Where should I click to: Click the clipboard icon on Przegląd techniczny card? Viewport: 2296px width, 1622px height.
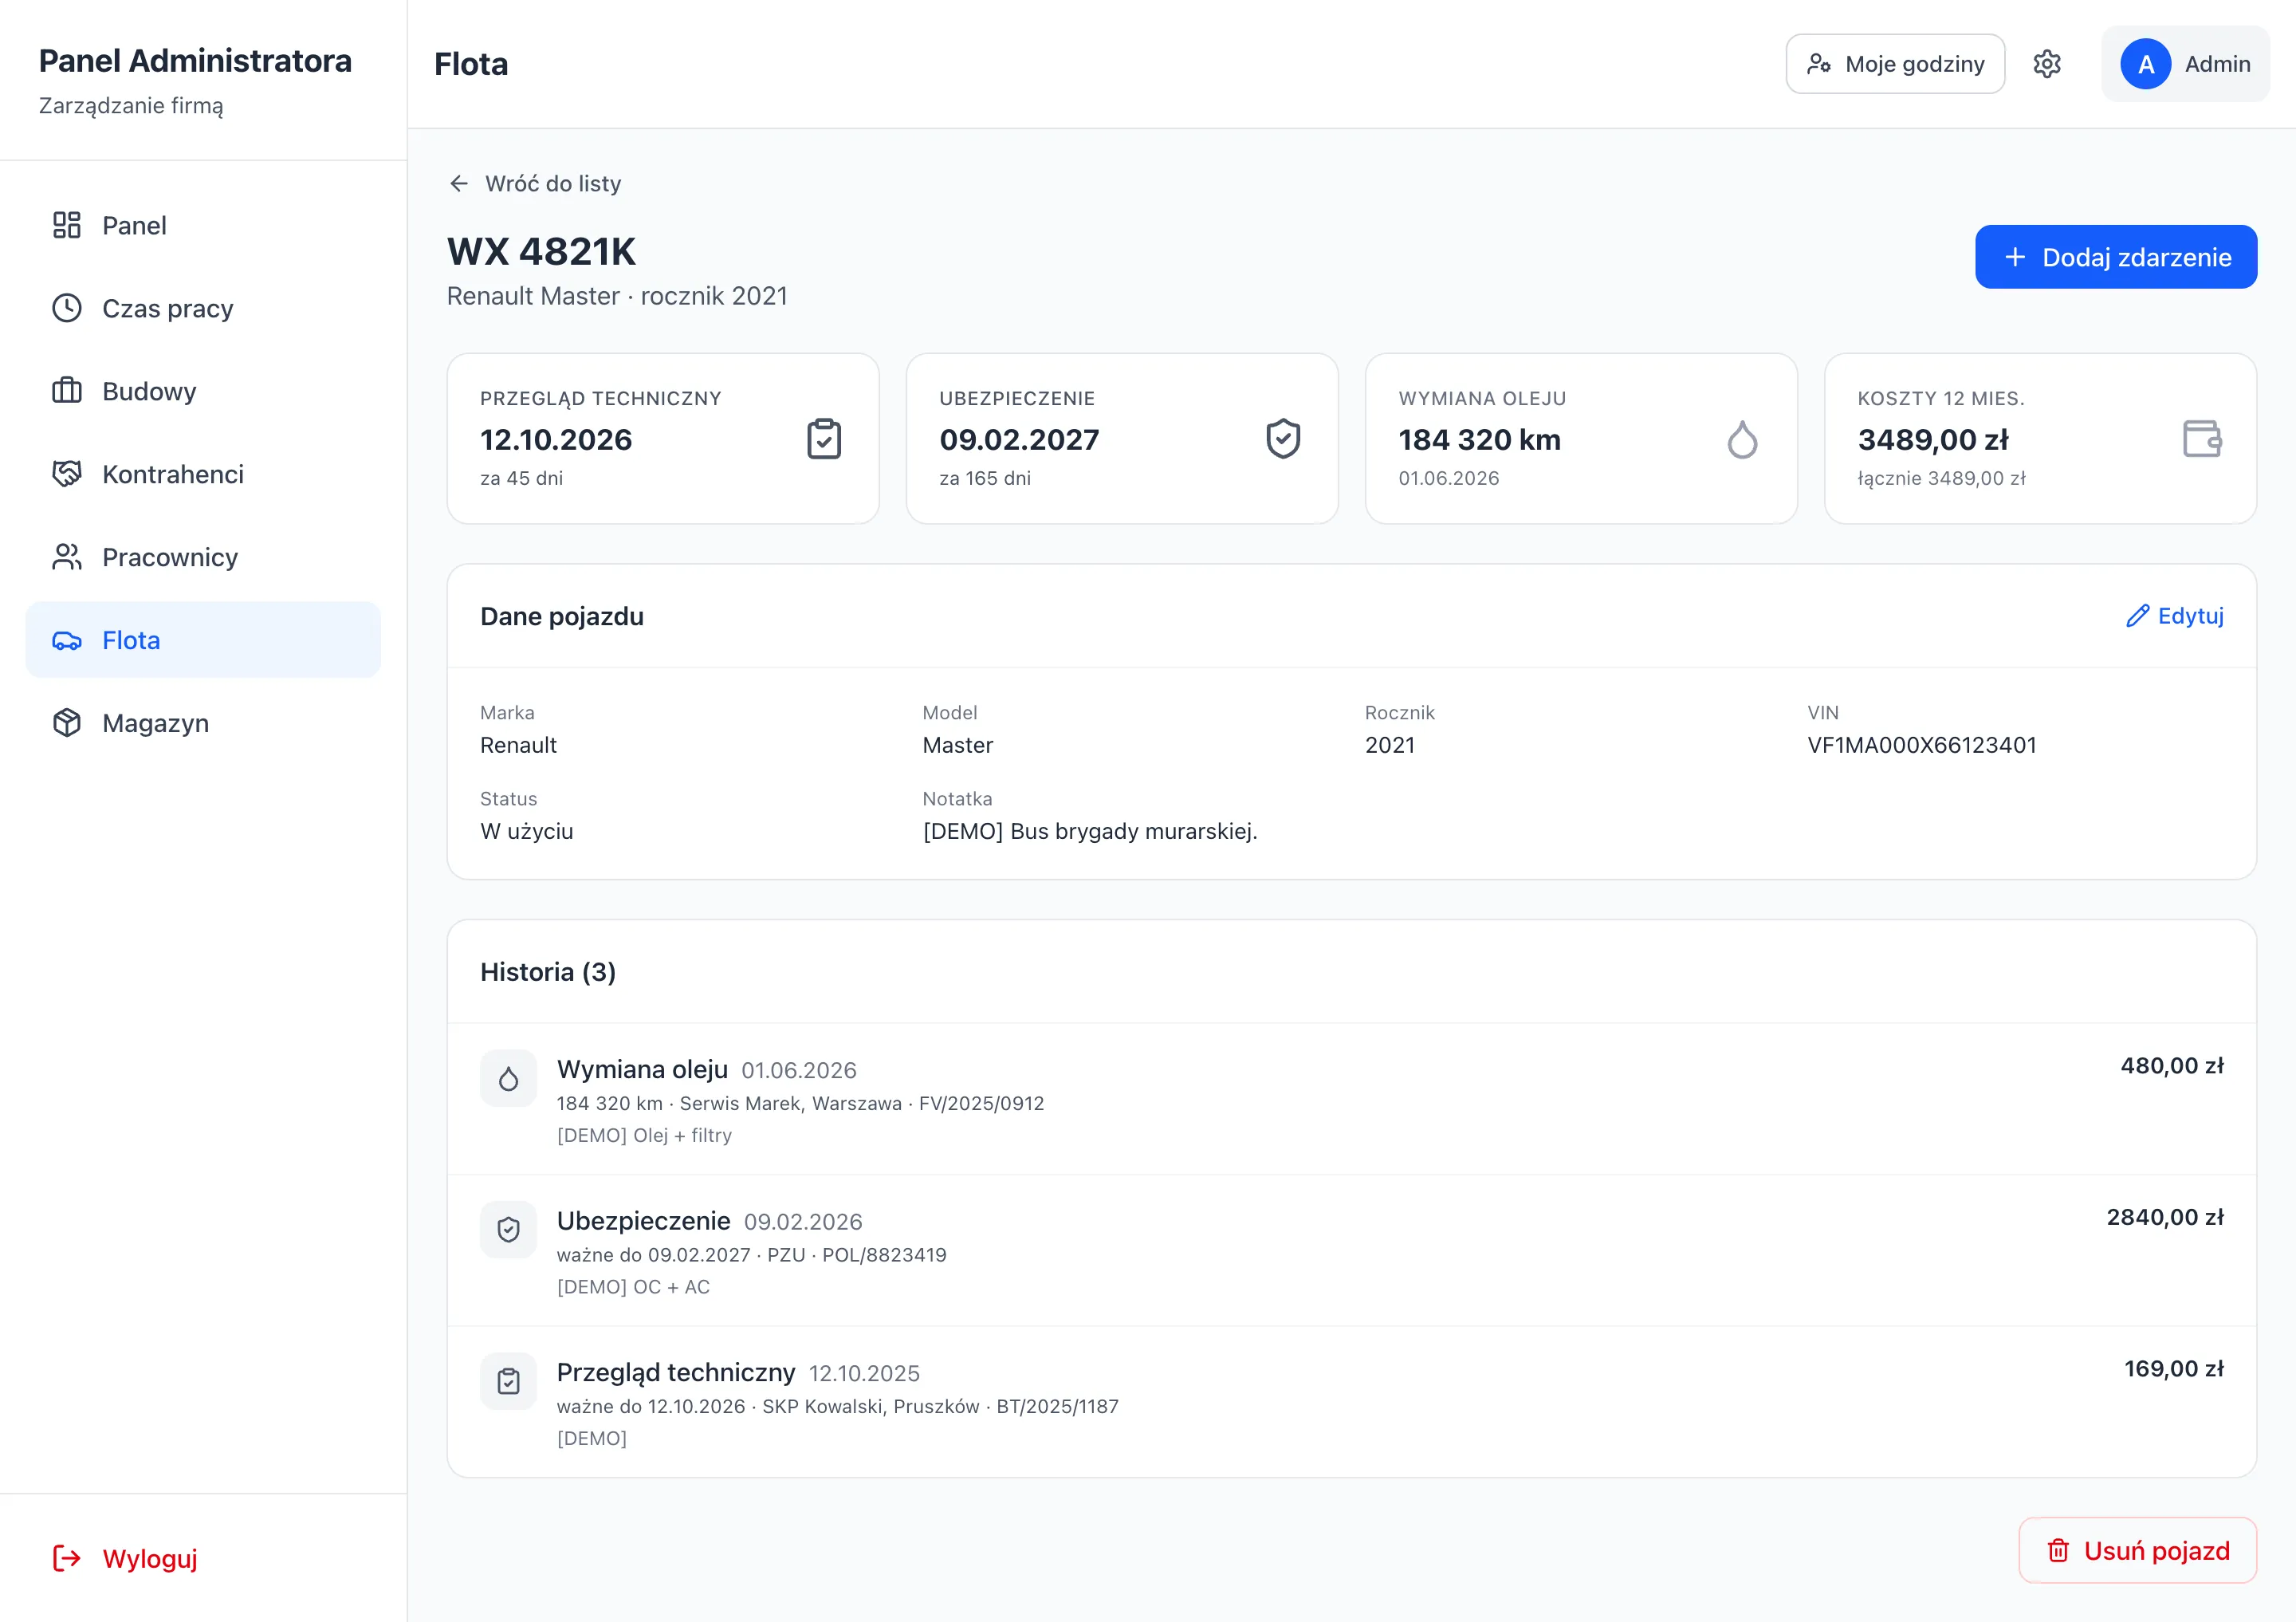pos(824,439)
